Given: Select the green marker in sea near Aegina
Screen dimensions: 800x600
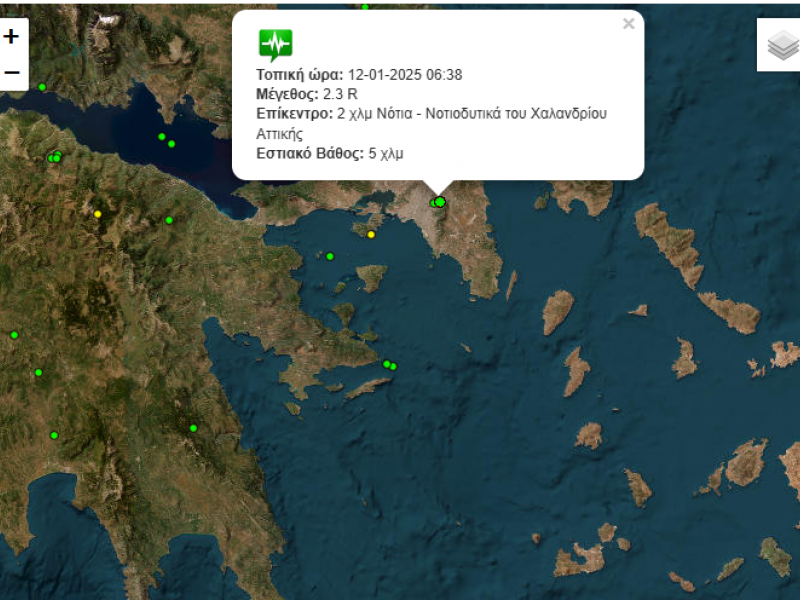Looking at the screenshot, I should coord(330,257).
